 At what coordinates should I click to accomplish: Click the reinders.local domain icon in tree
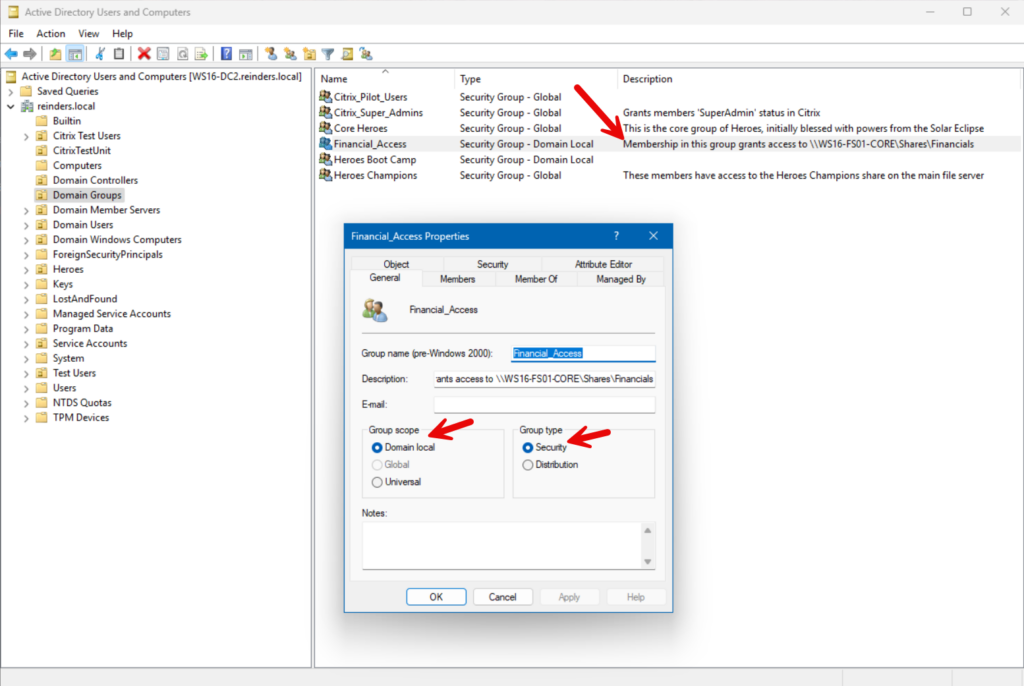27,106
